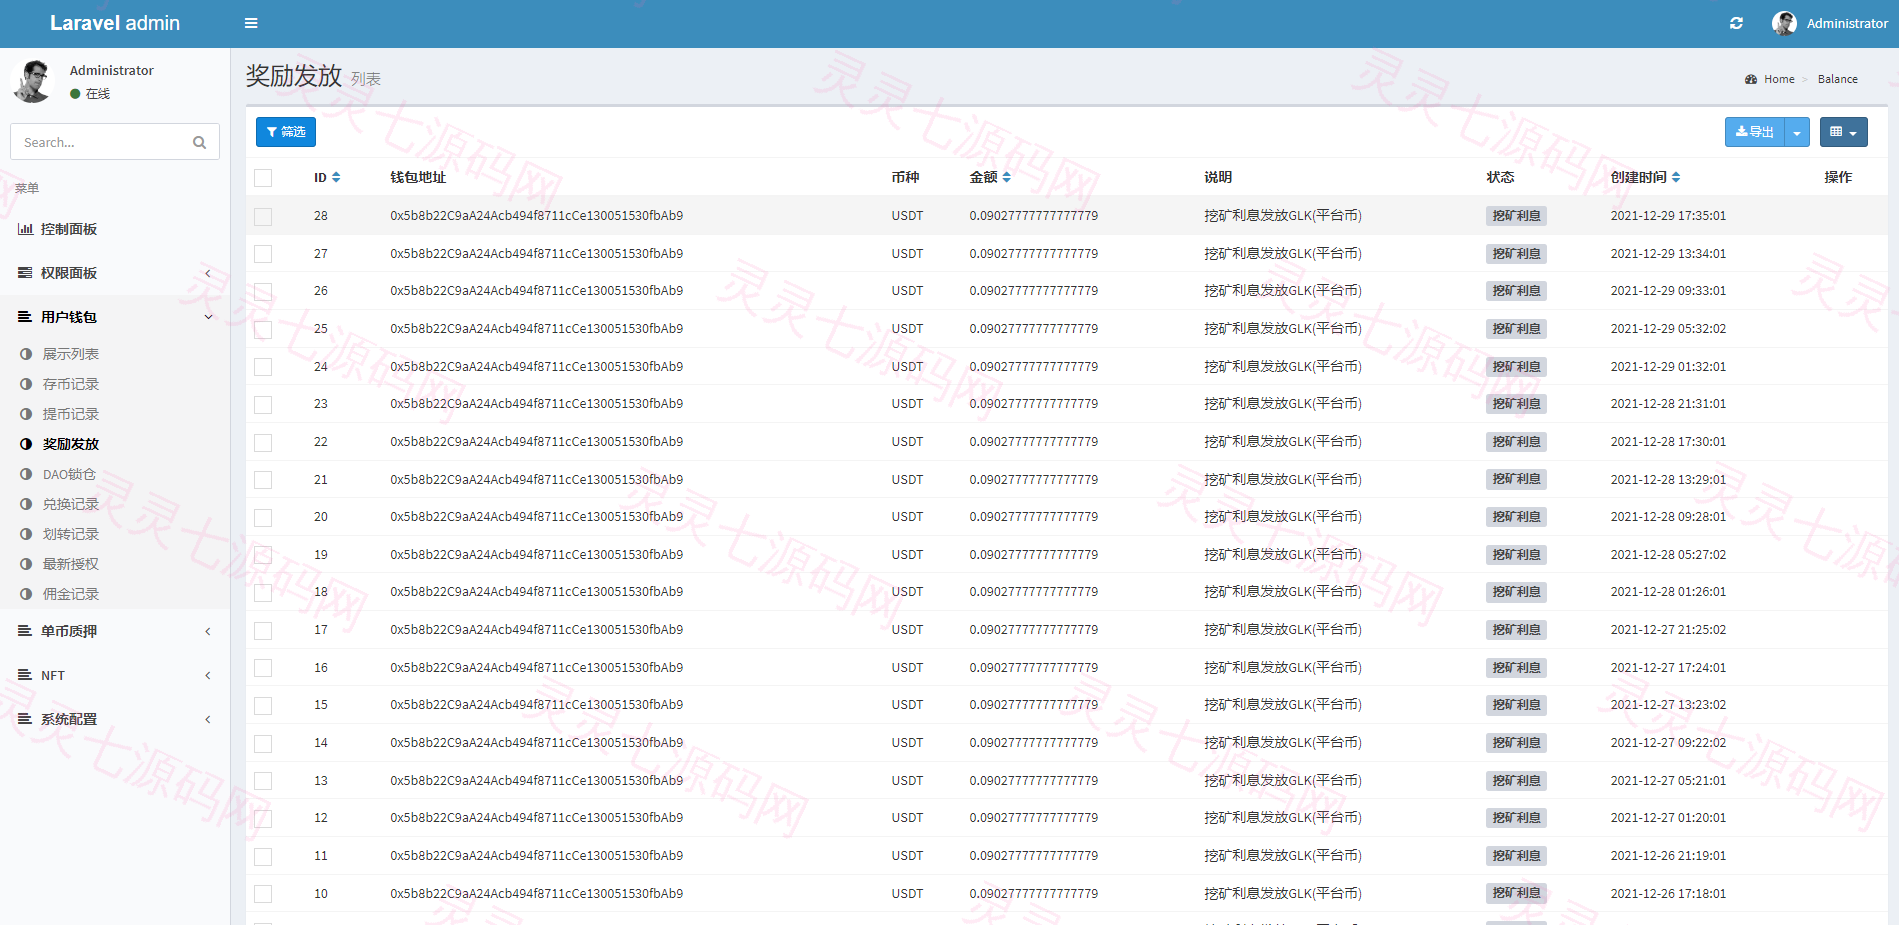This screenshot has width=1899, height=925.
Task: Expand the 系统配置 menu chevron
Action: 208,719
